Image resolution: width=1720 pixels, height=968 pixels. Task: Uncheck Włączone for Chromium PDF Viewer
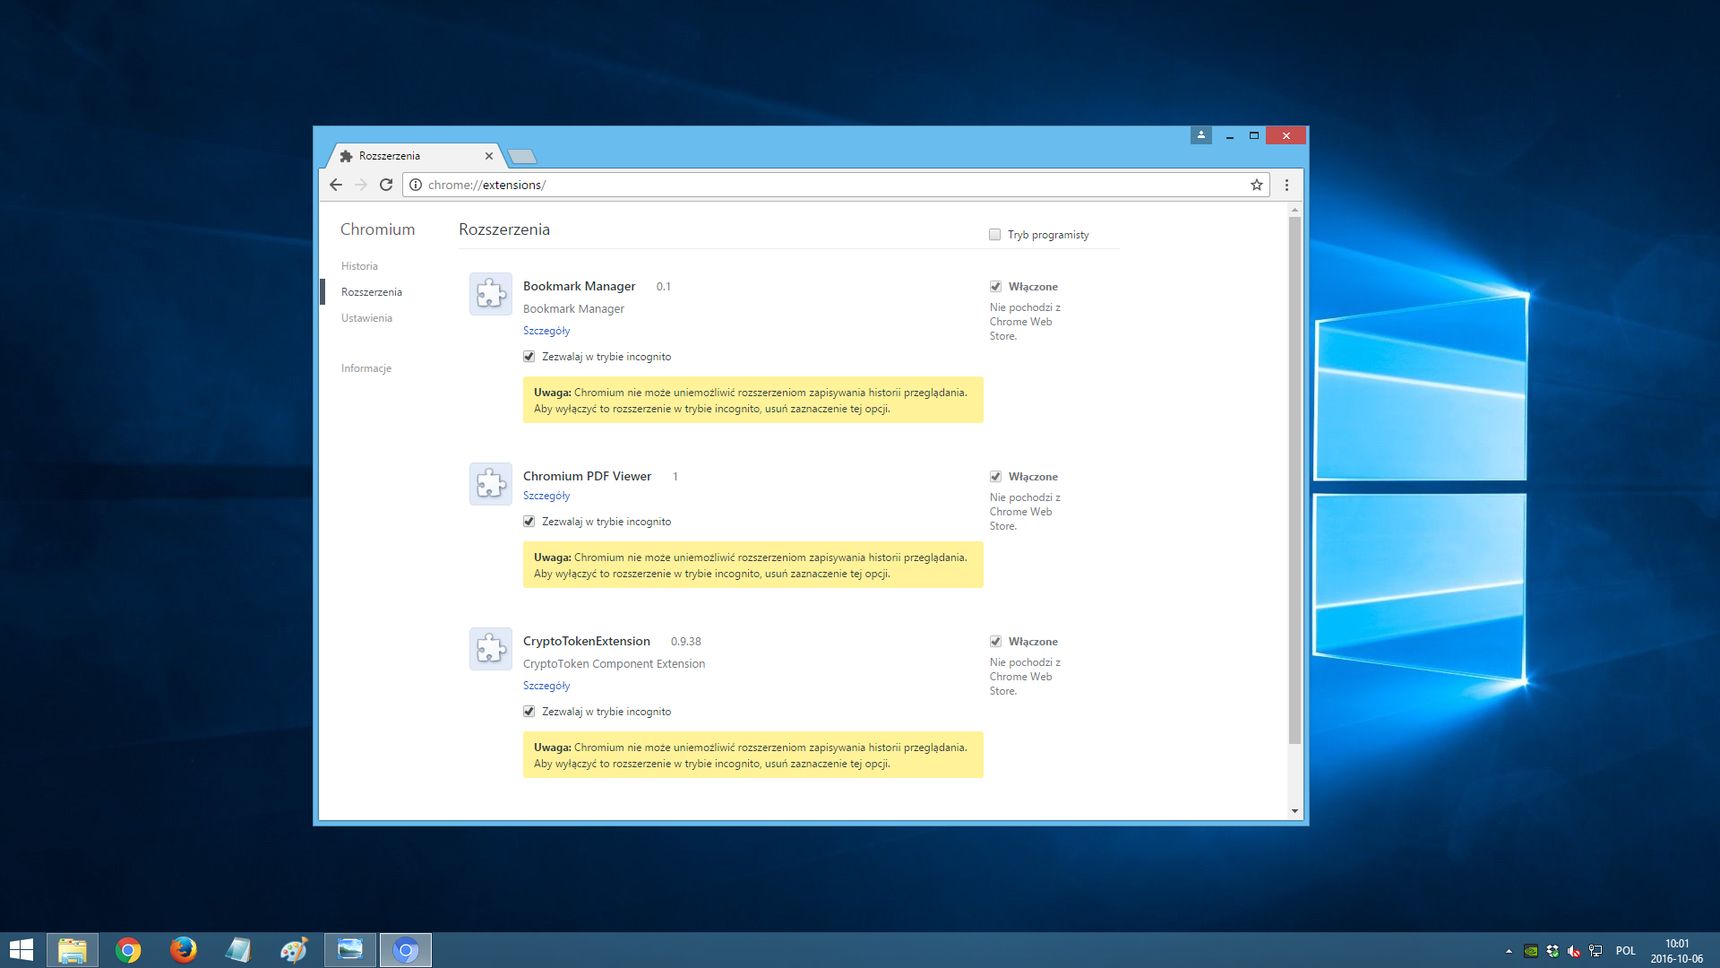pos(996,477)
